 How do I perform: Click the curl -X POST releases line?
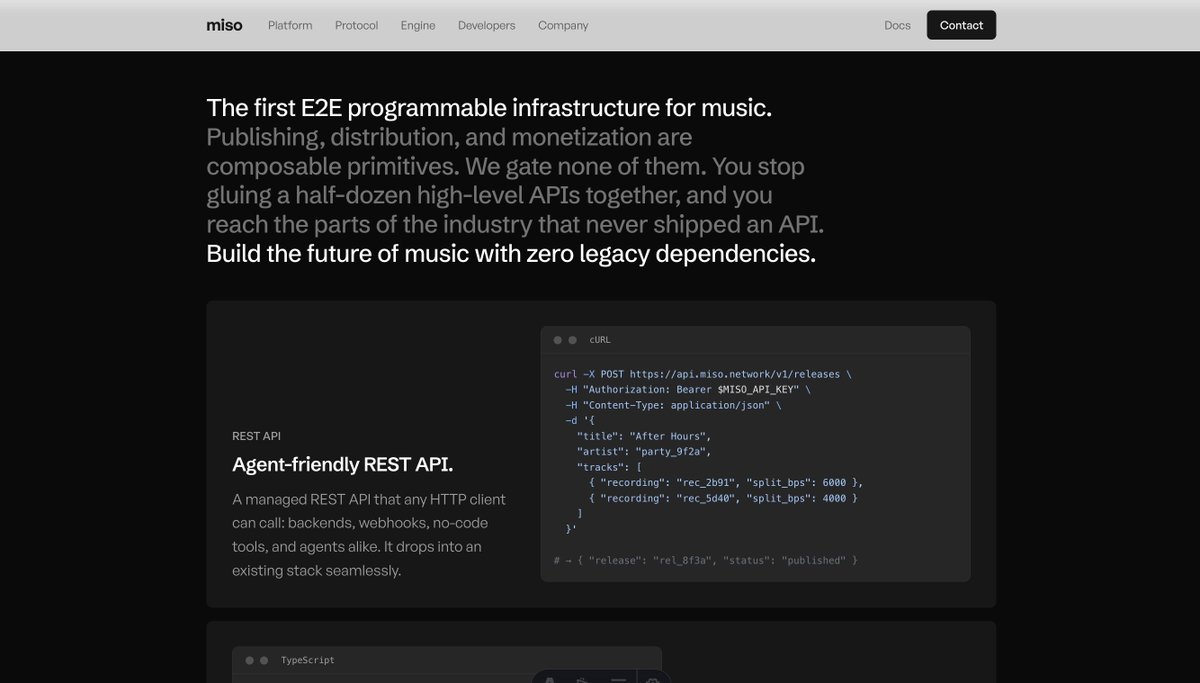pyautogui.click(x=703, y=374)
